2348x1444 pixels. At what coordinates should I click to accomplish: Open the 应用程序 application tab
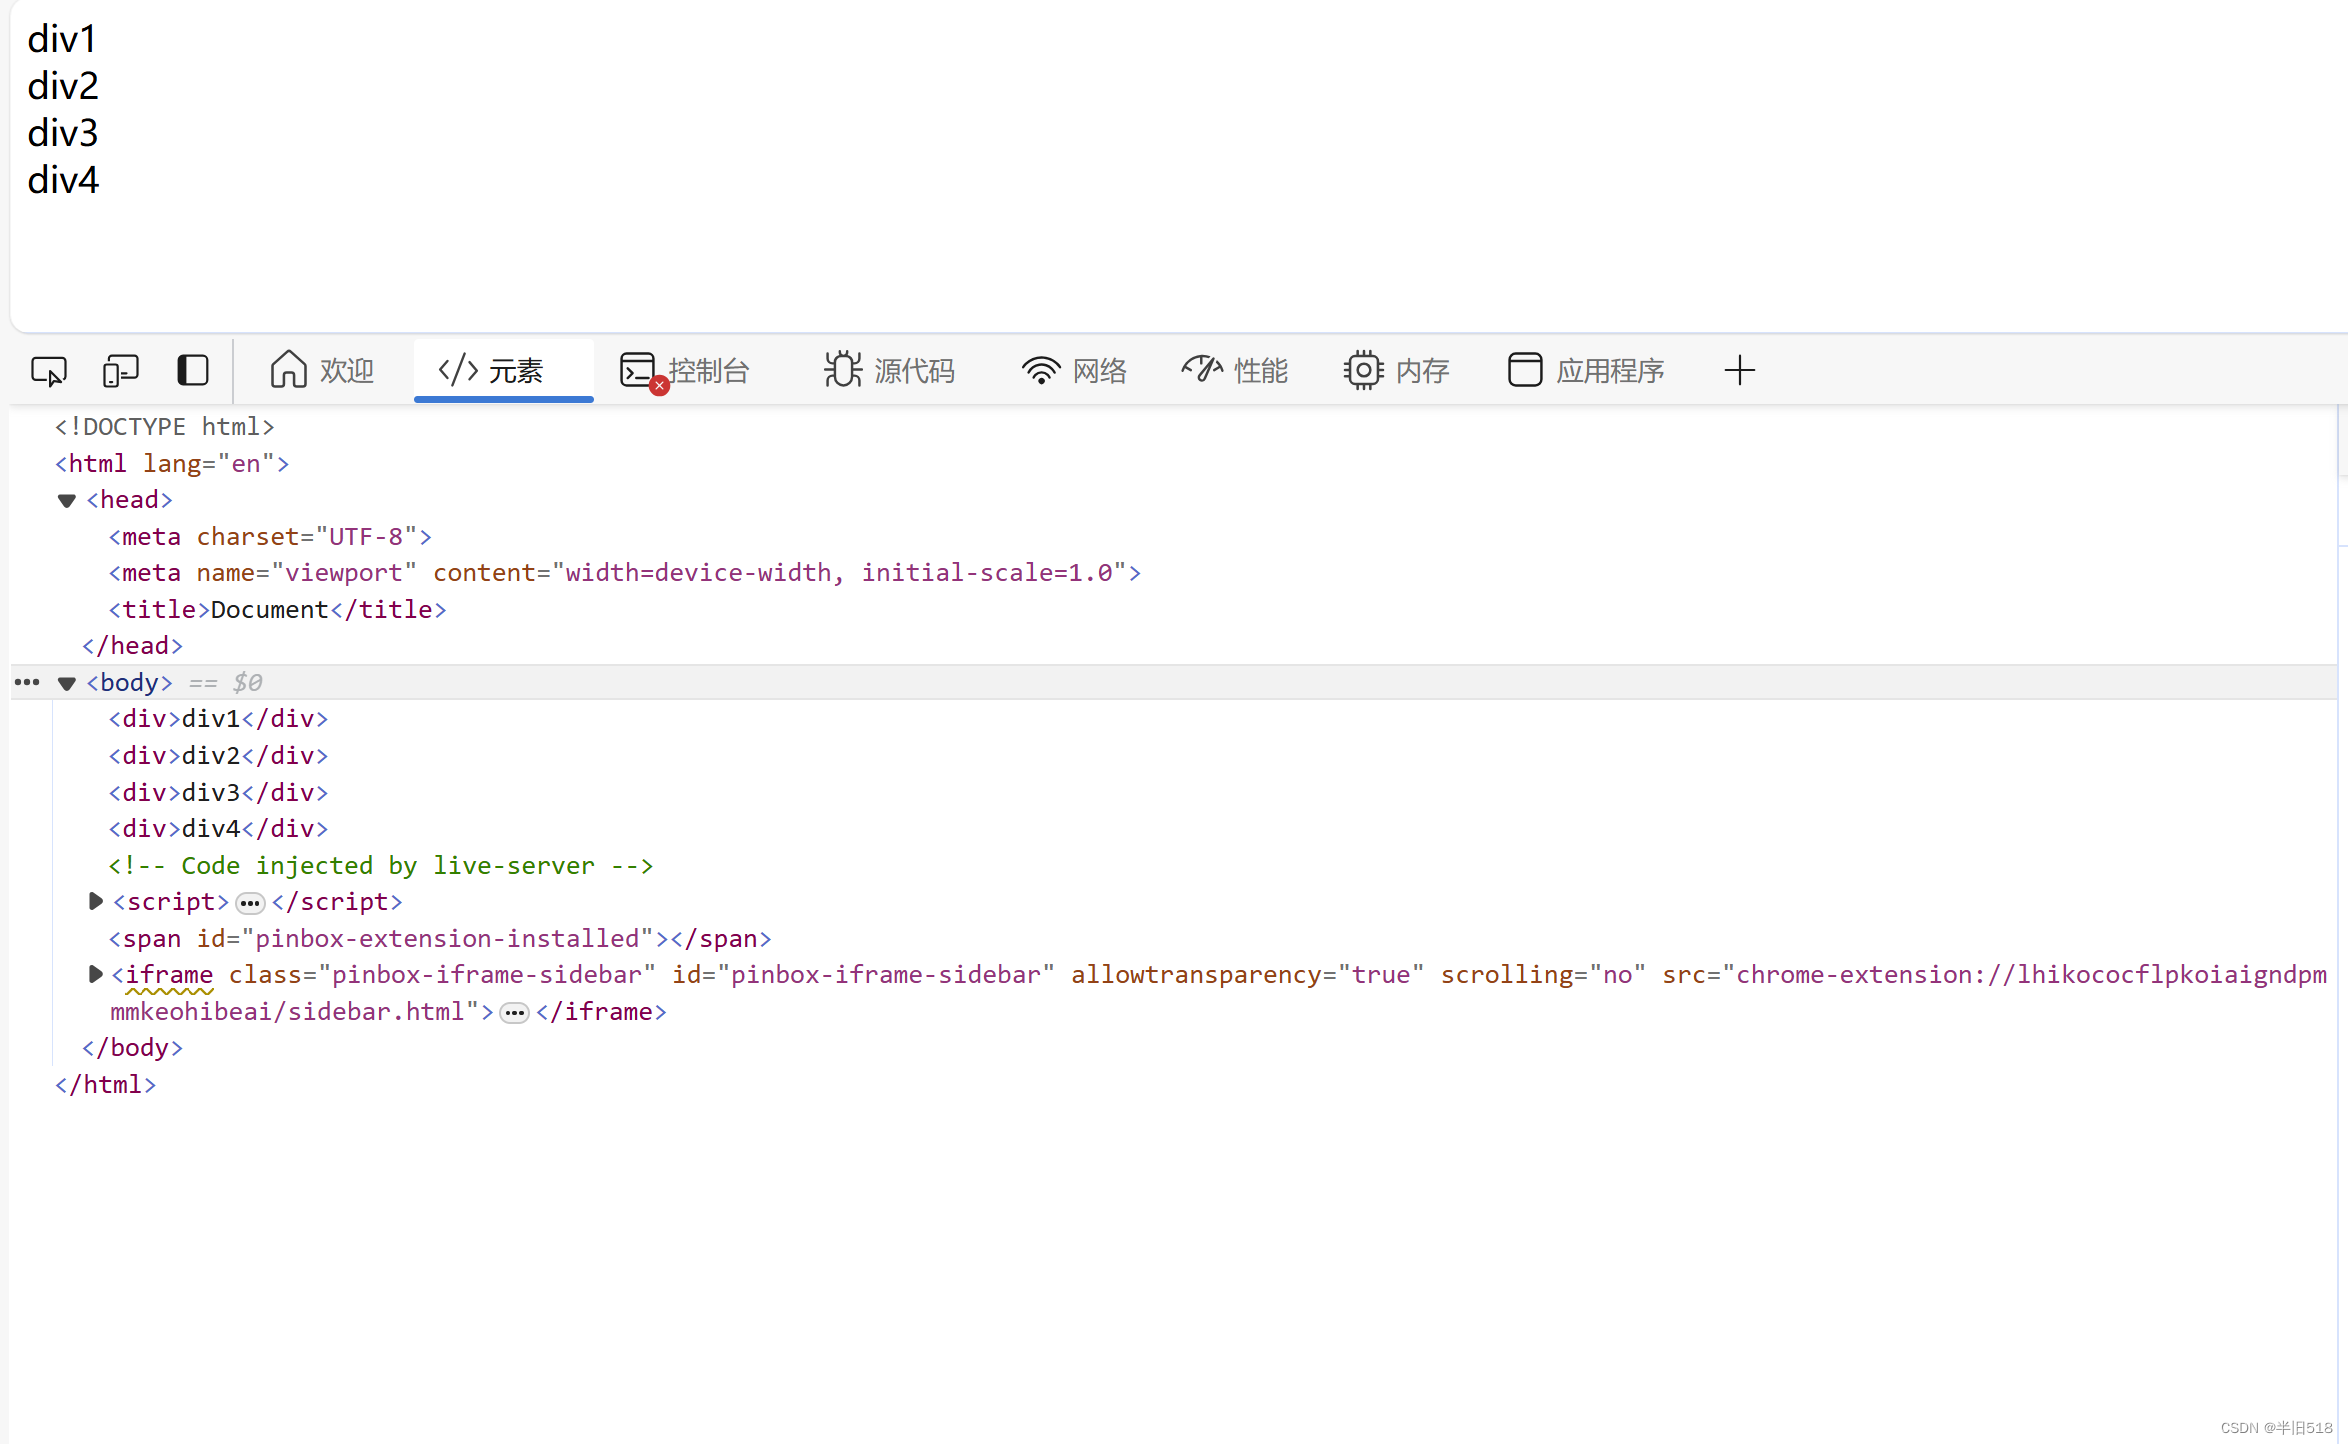[x=1587, y=371]
